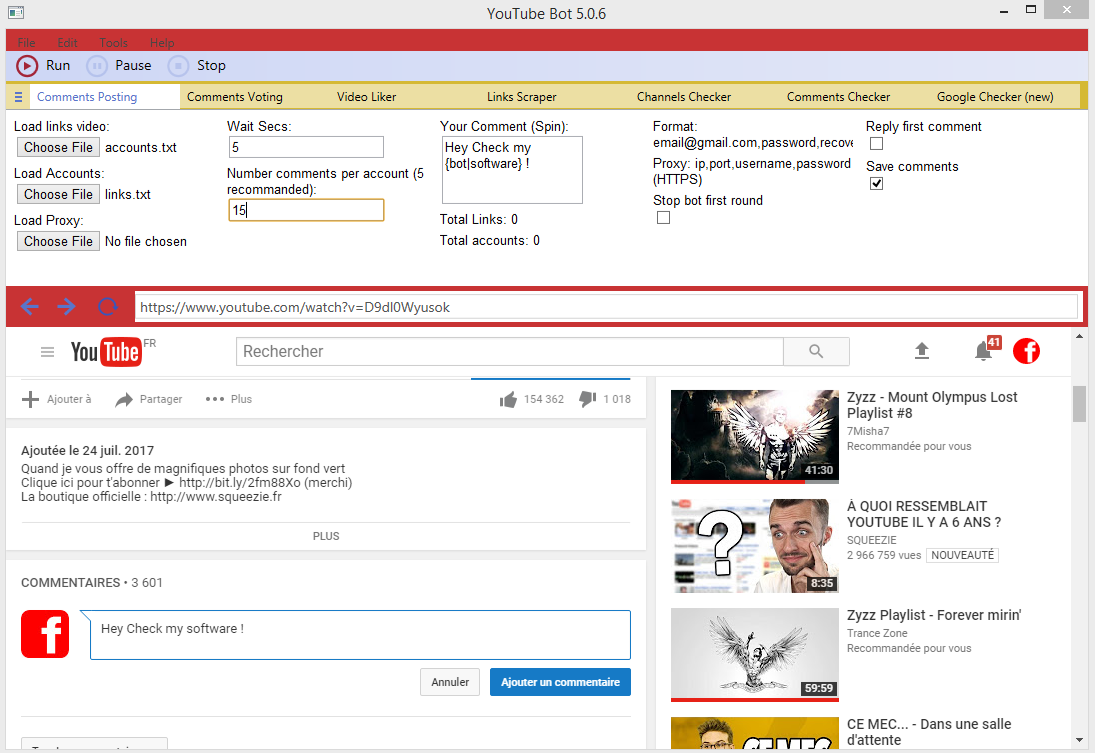Click the Partager share arrow icon
Screen dimensions: 1095x753
[x=124, y=400]
